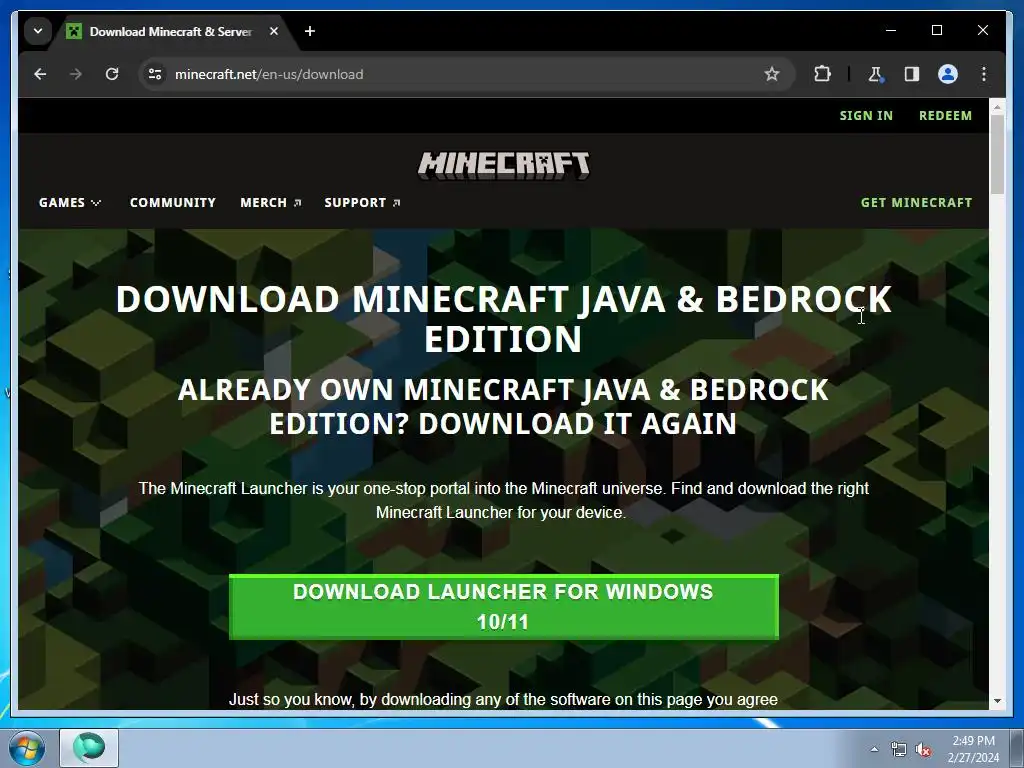This screenshot has height=768, width=1024.
Task: Open Chrome three-dot menu
Action: click(x=984, y=74)
